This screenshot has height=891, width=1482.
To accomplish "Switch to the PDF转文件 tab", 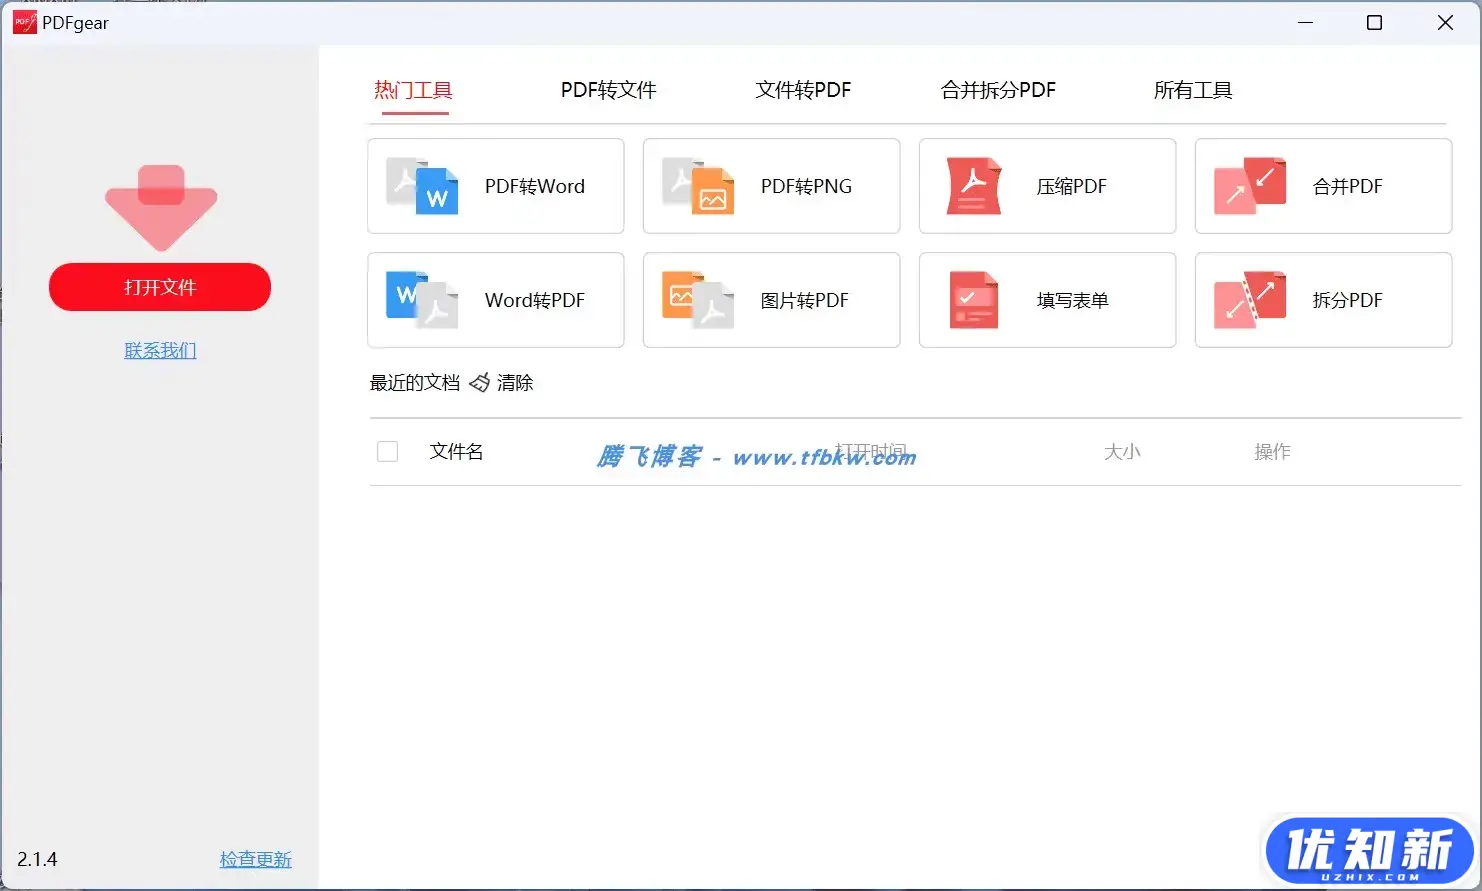I will click(607, 90).
